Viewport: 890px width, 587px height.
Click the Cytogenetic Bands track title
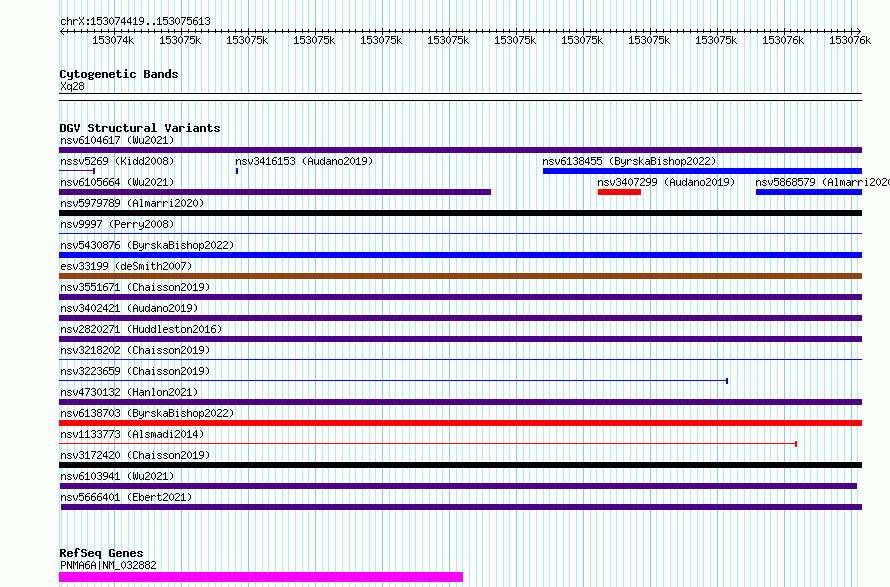coord(119,74)
